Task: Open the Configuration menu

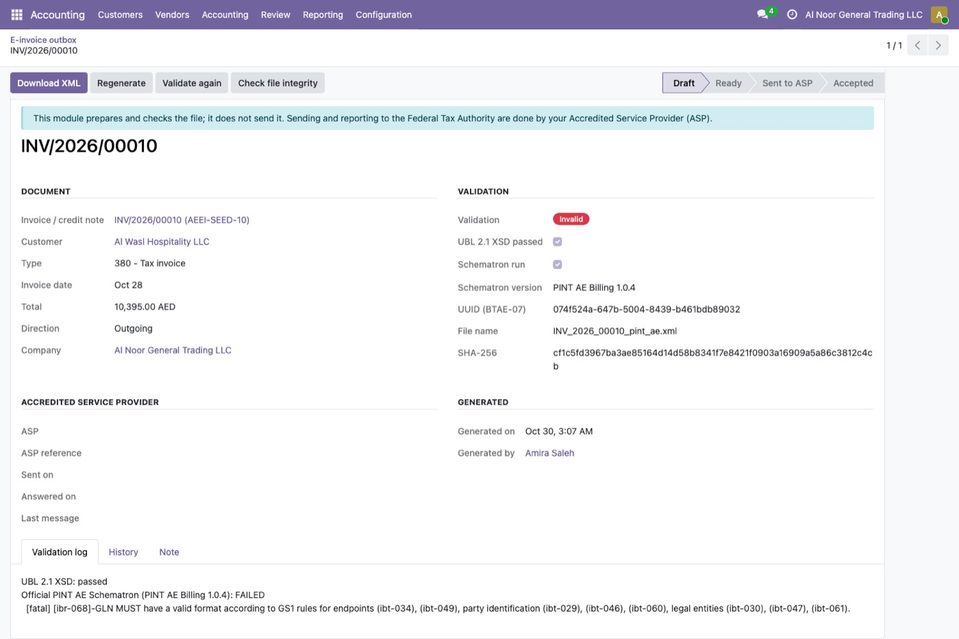Action: point(383,15)
